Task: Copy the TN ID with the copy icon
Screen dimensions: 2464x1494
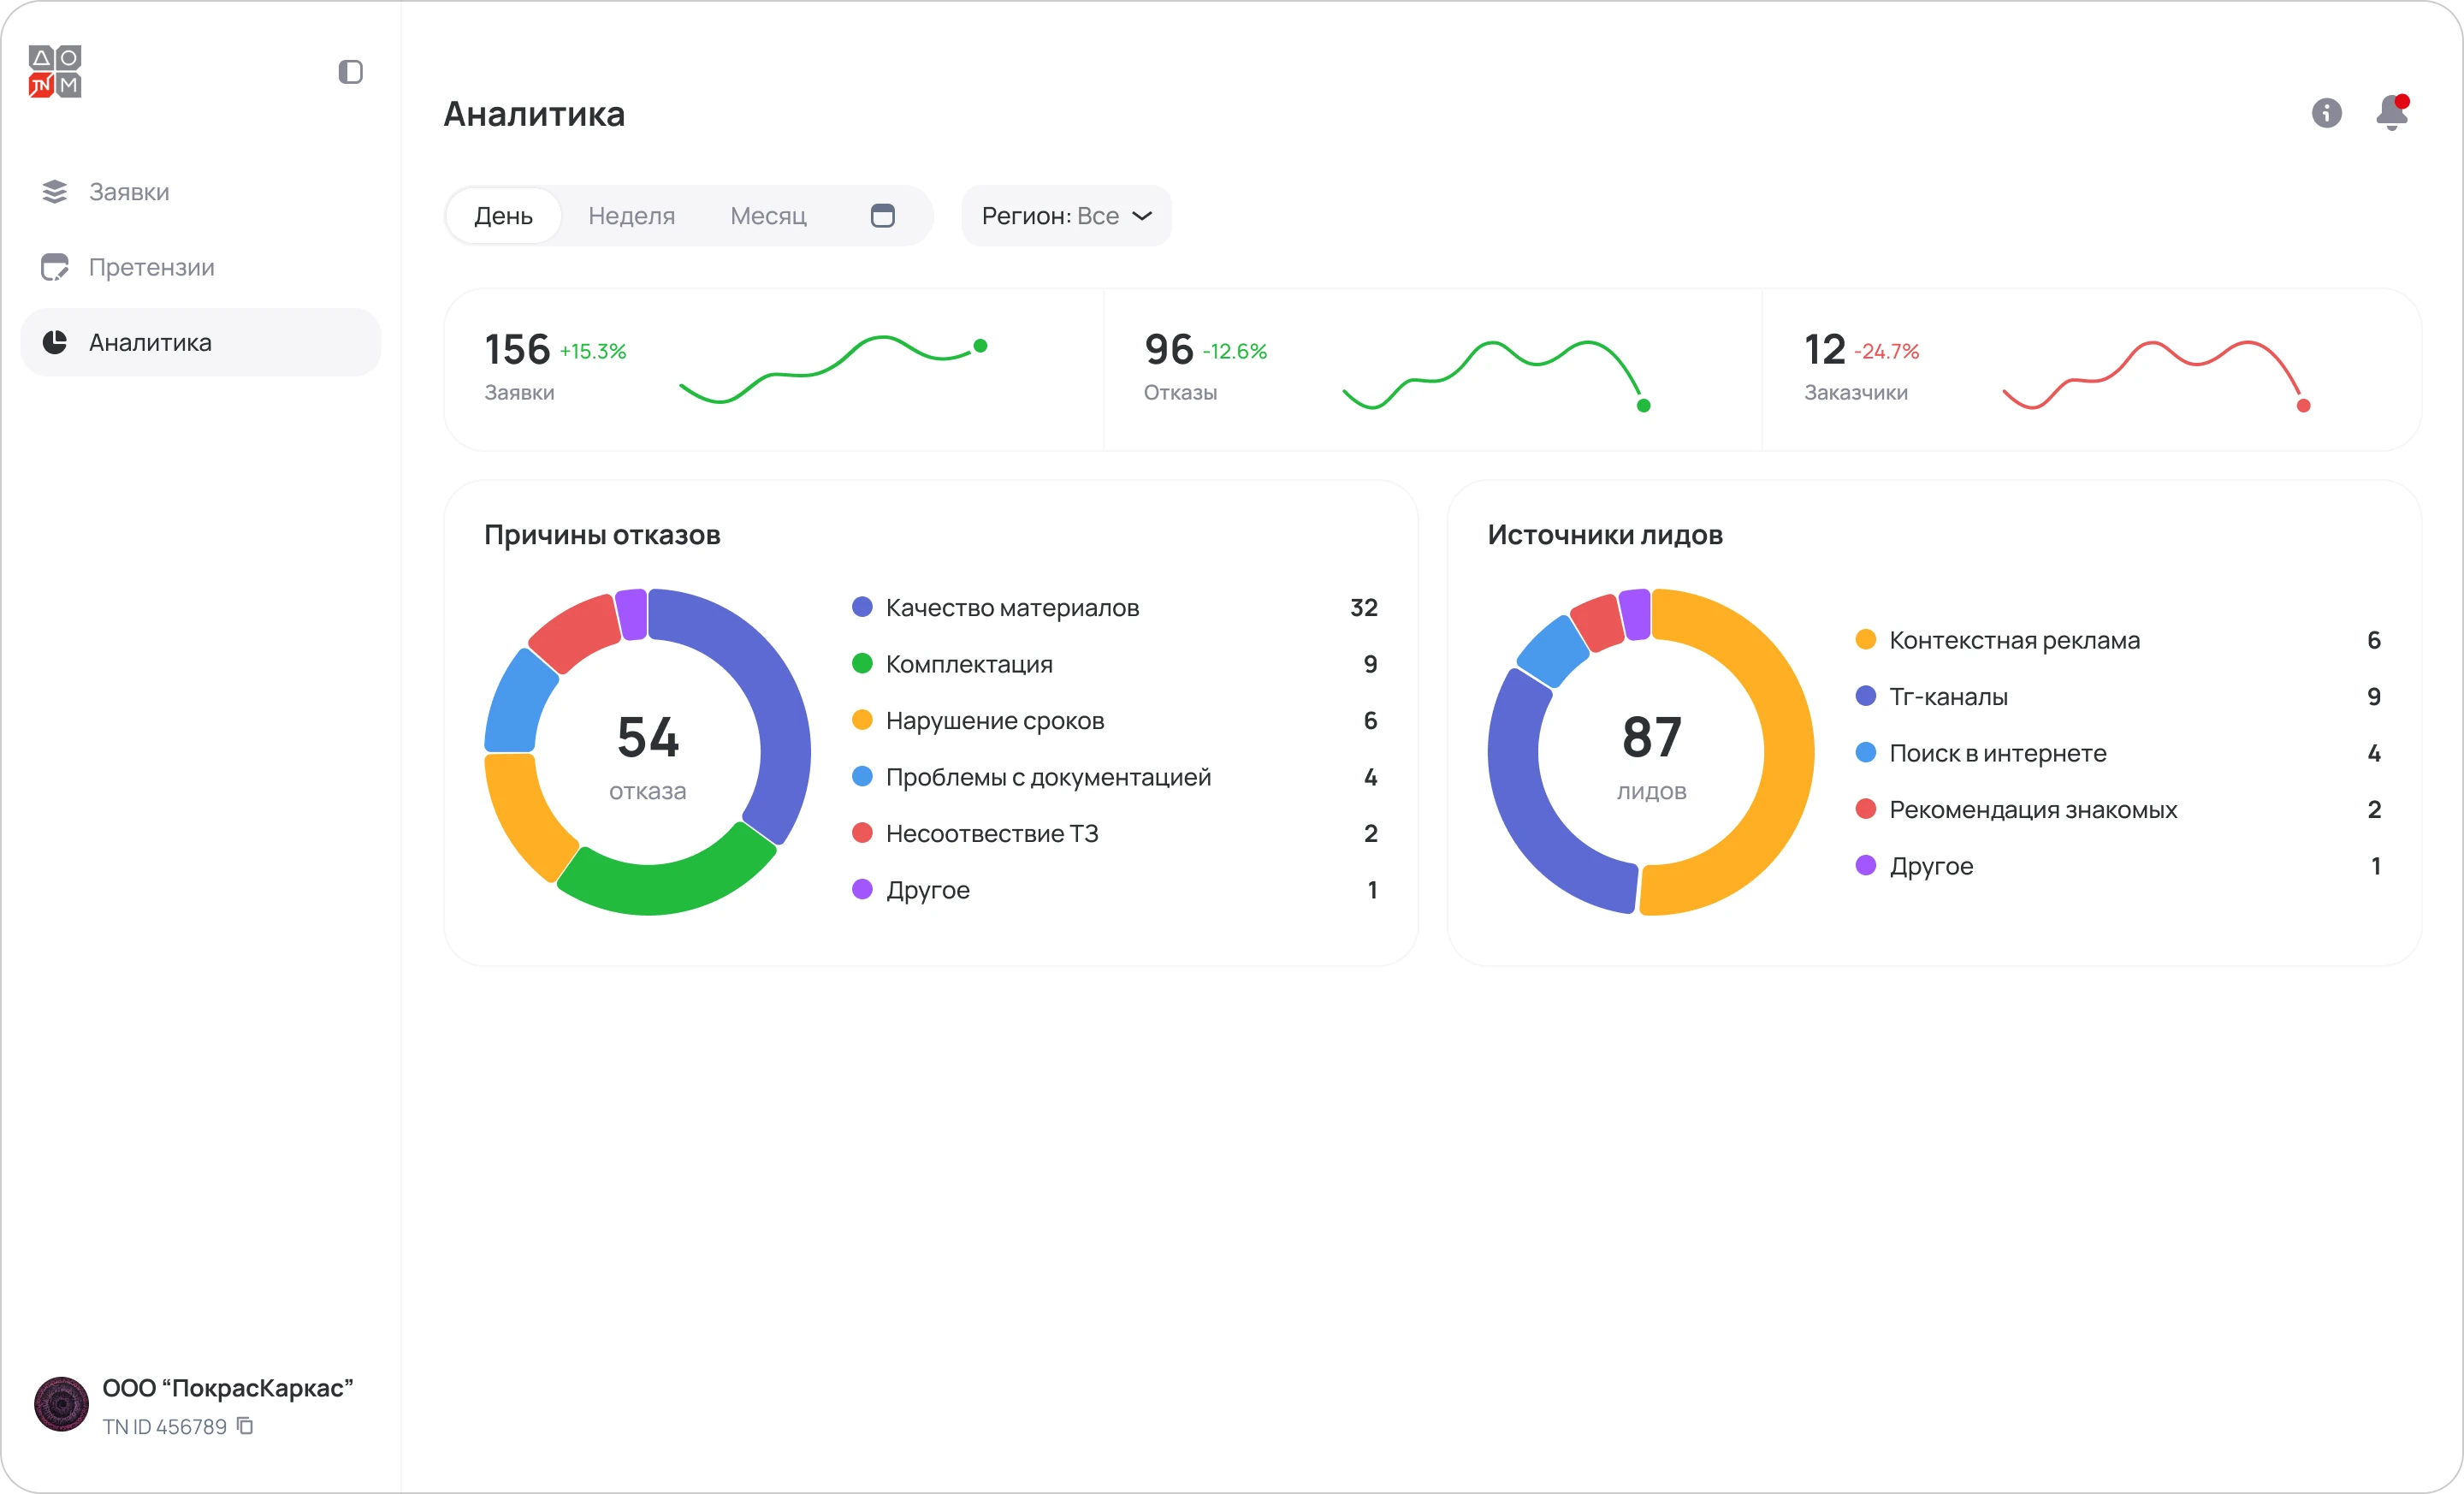Action: [245, 1426]
